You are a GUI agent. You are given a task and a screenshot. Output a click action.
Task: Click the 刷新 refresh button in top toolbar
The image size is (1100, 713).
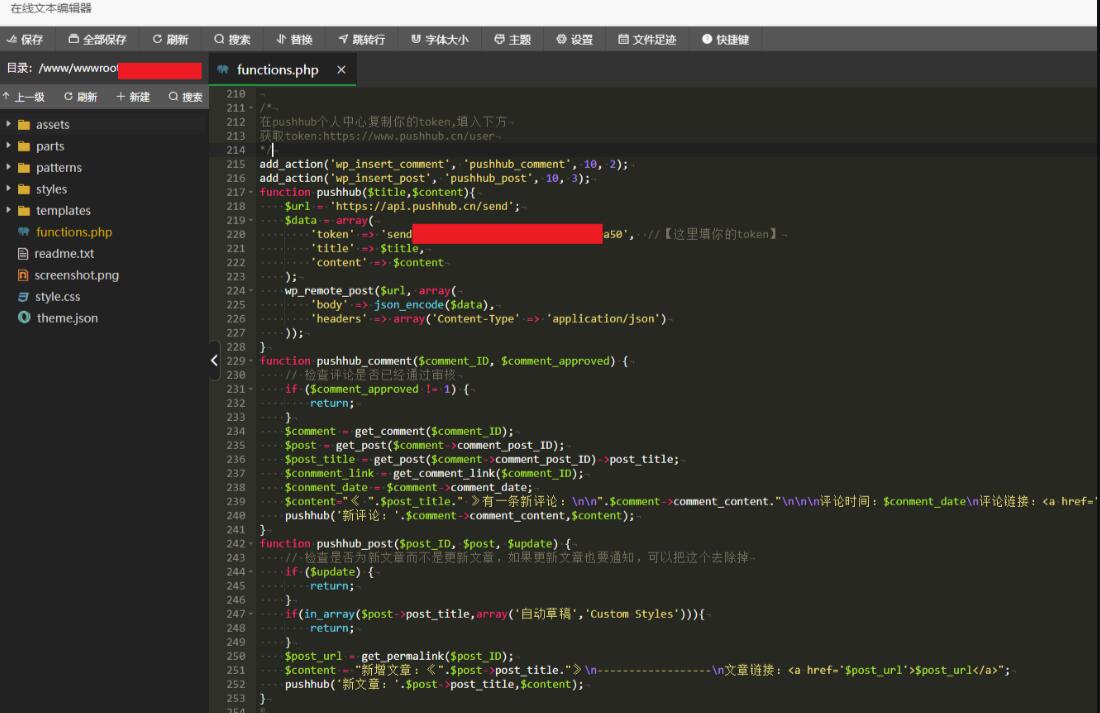point(170,39)
